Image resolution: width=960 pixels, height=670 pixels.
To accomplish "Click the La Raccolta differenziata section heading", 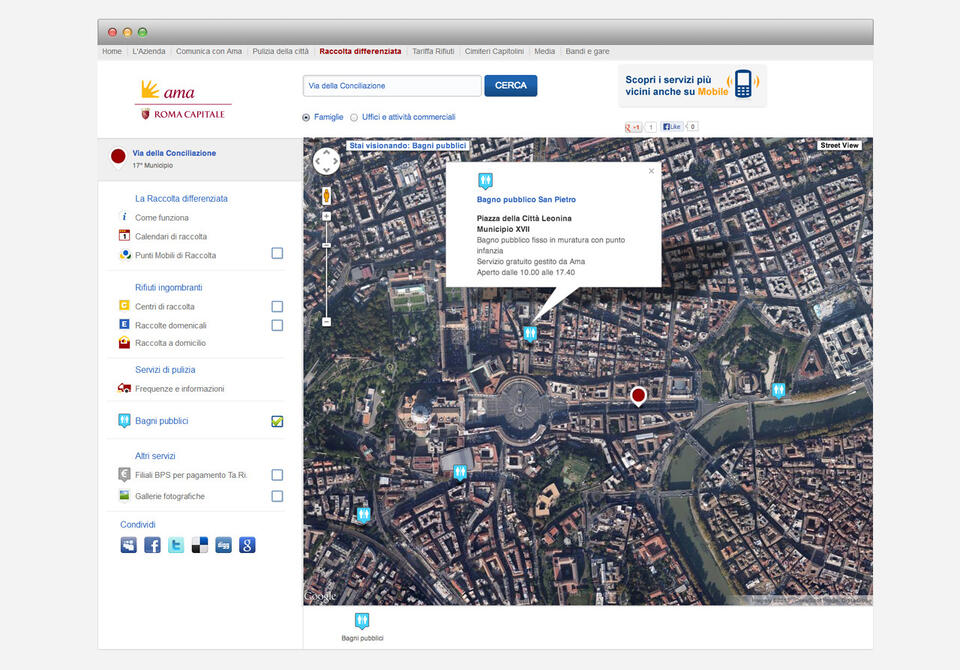I will pos(181,198).
